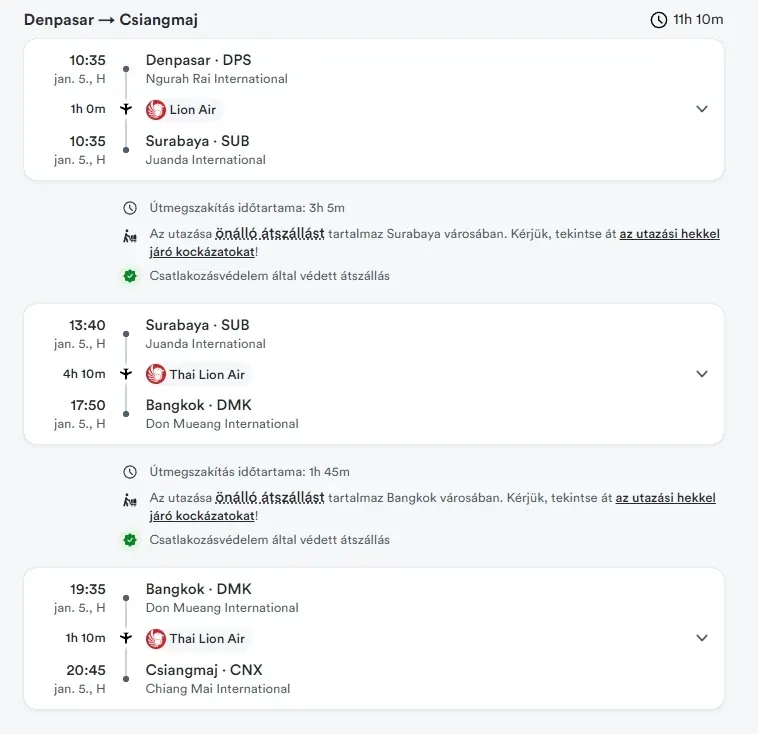Click 'önálló átszállást' term in Surabaya notice
Viewport: 758px width, 734px height.
click(269, 235)
